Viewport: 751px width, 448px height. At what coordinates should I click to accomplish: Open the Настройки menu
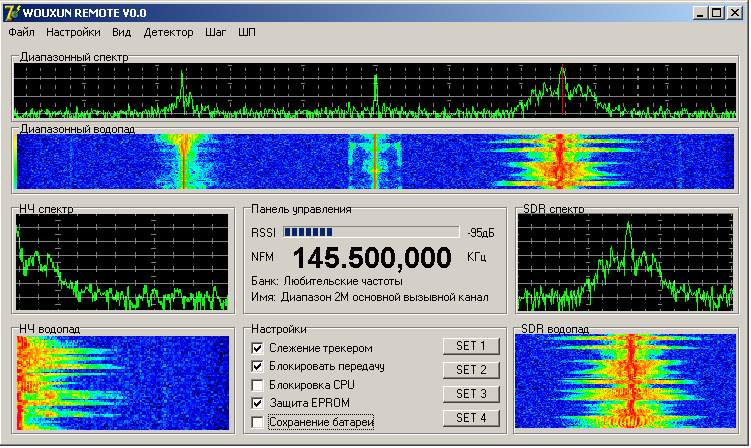tap(73, 33)
